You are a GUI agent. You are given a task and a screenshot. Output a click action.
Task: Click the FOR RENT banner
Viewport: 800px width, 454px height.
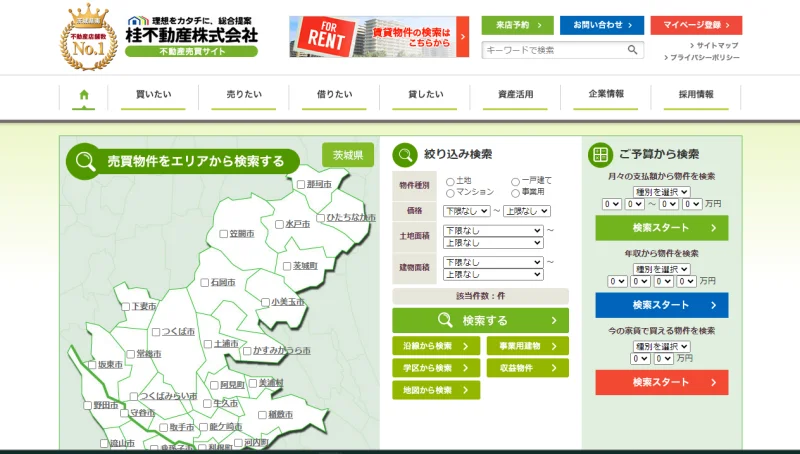[379, 37]
